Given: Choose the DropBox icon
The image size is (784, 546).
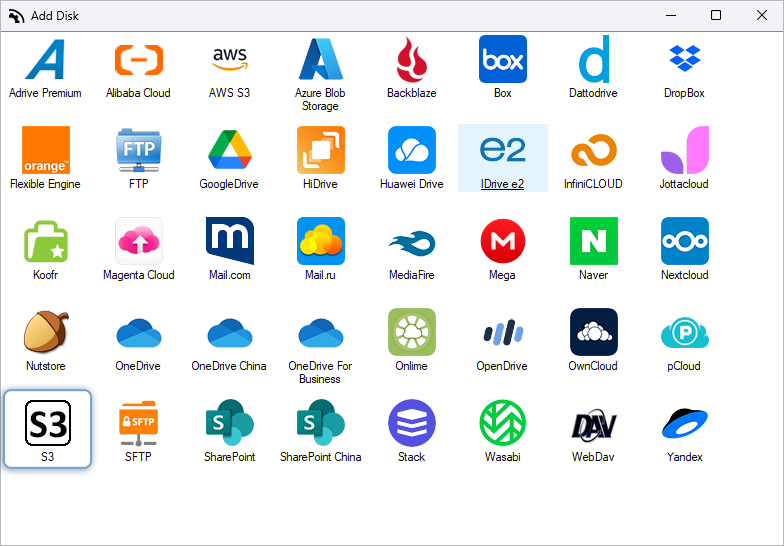Looking at the screenshot, I should click(684, 59).
